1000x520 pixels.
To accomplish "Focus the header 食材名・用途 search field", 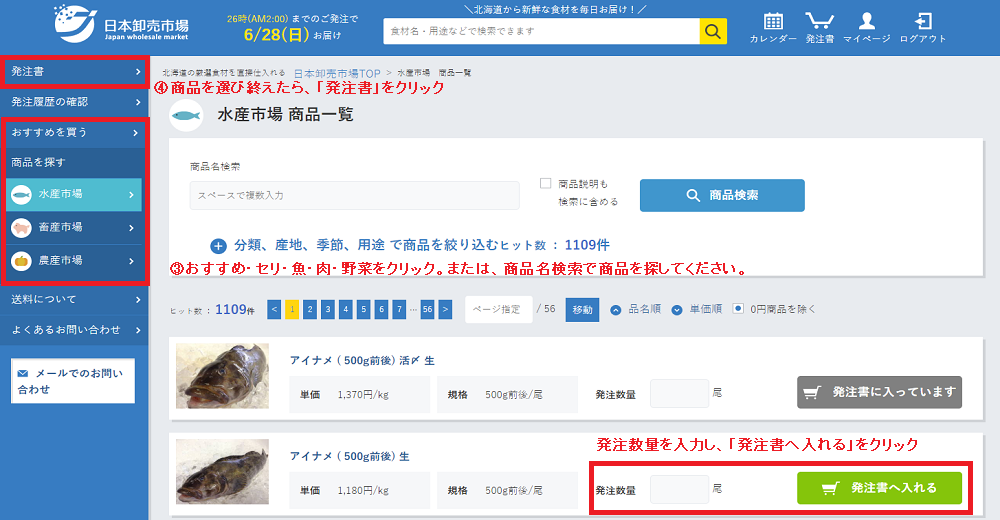I will pyautogui.click(x=541, y=31).
